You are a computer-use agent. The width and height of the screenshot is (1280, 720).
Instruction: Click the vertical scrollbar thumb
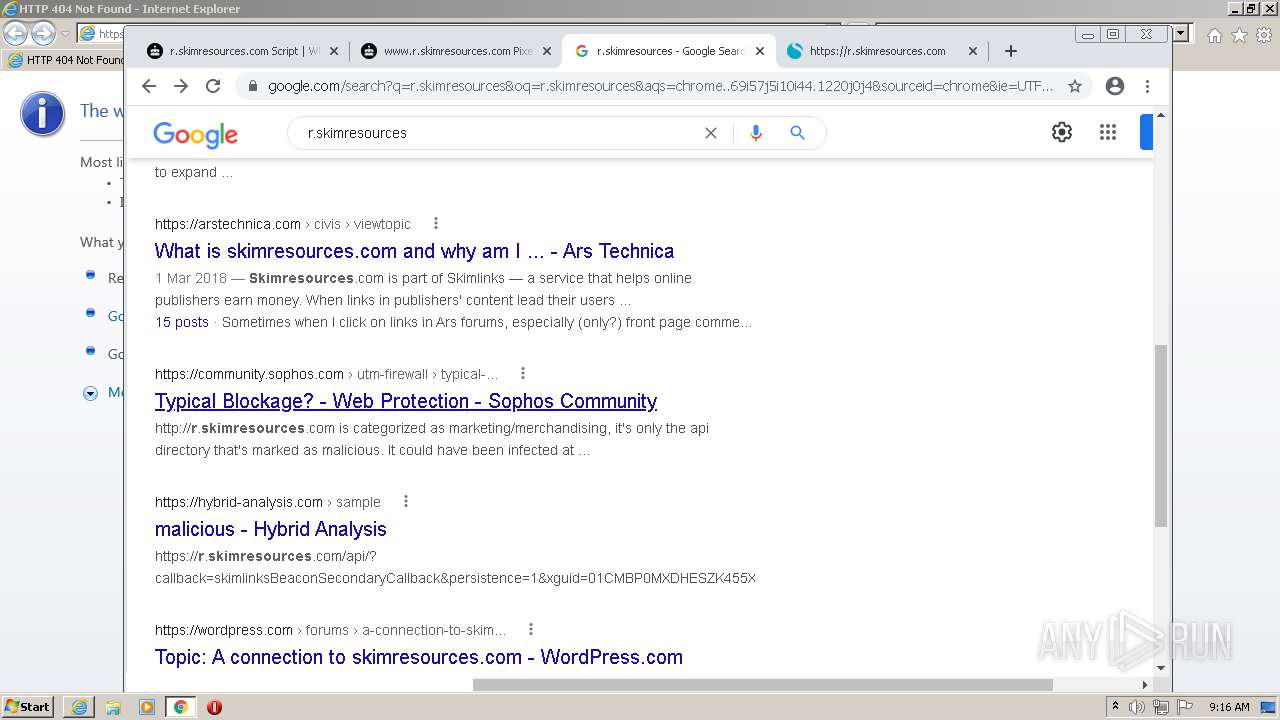click(1161, 435)
